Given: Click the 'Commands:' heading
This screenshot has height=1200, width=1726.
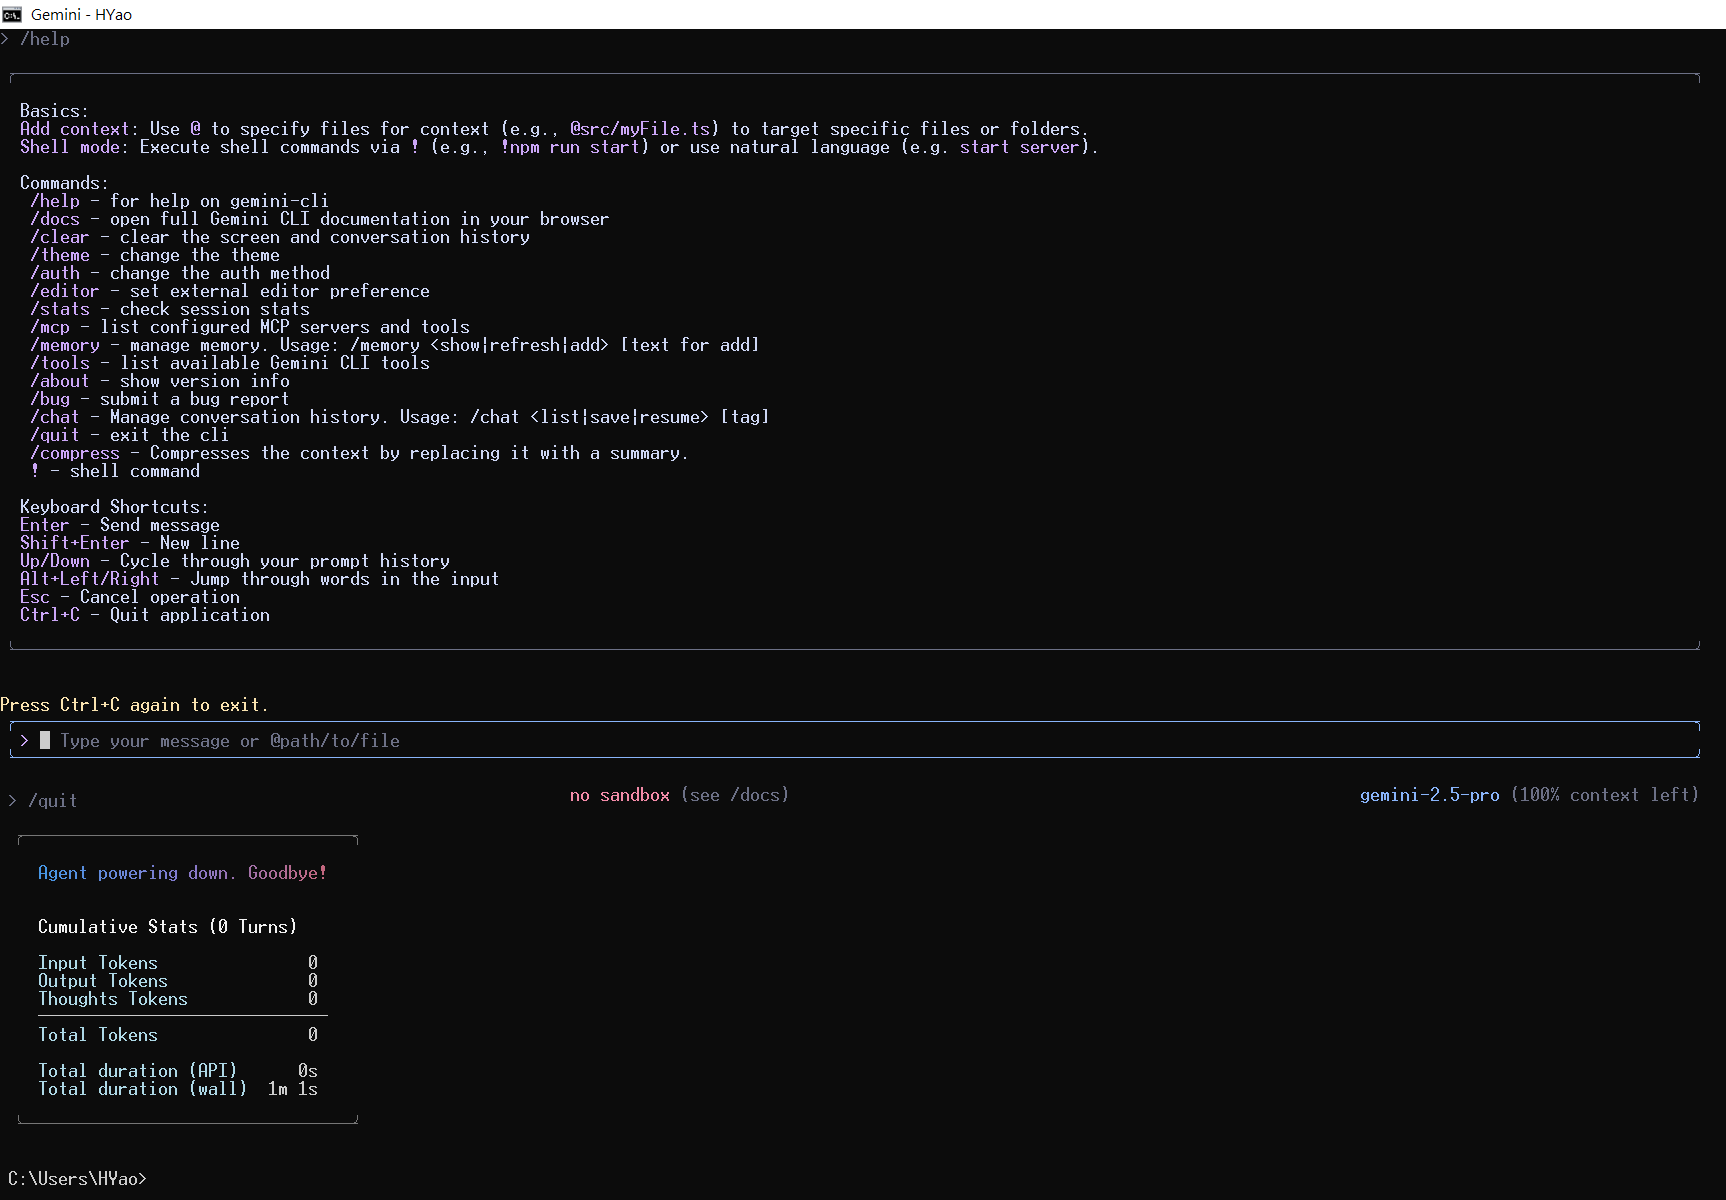Looking at the screenshot, I should pos(65,183).
